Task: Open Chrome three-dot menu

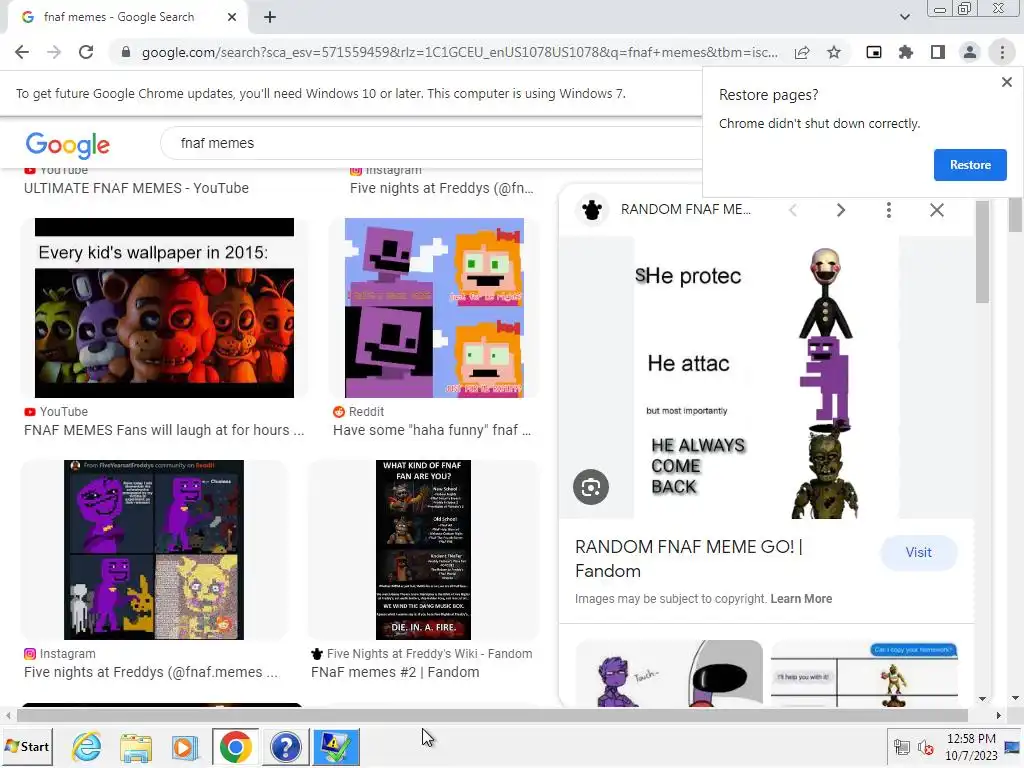Action: tap(1002, 52)
